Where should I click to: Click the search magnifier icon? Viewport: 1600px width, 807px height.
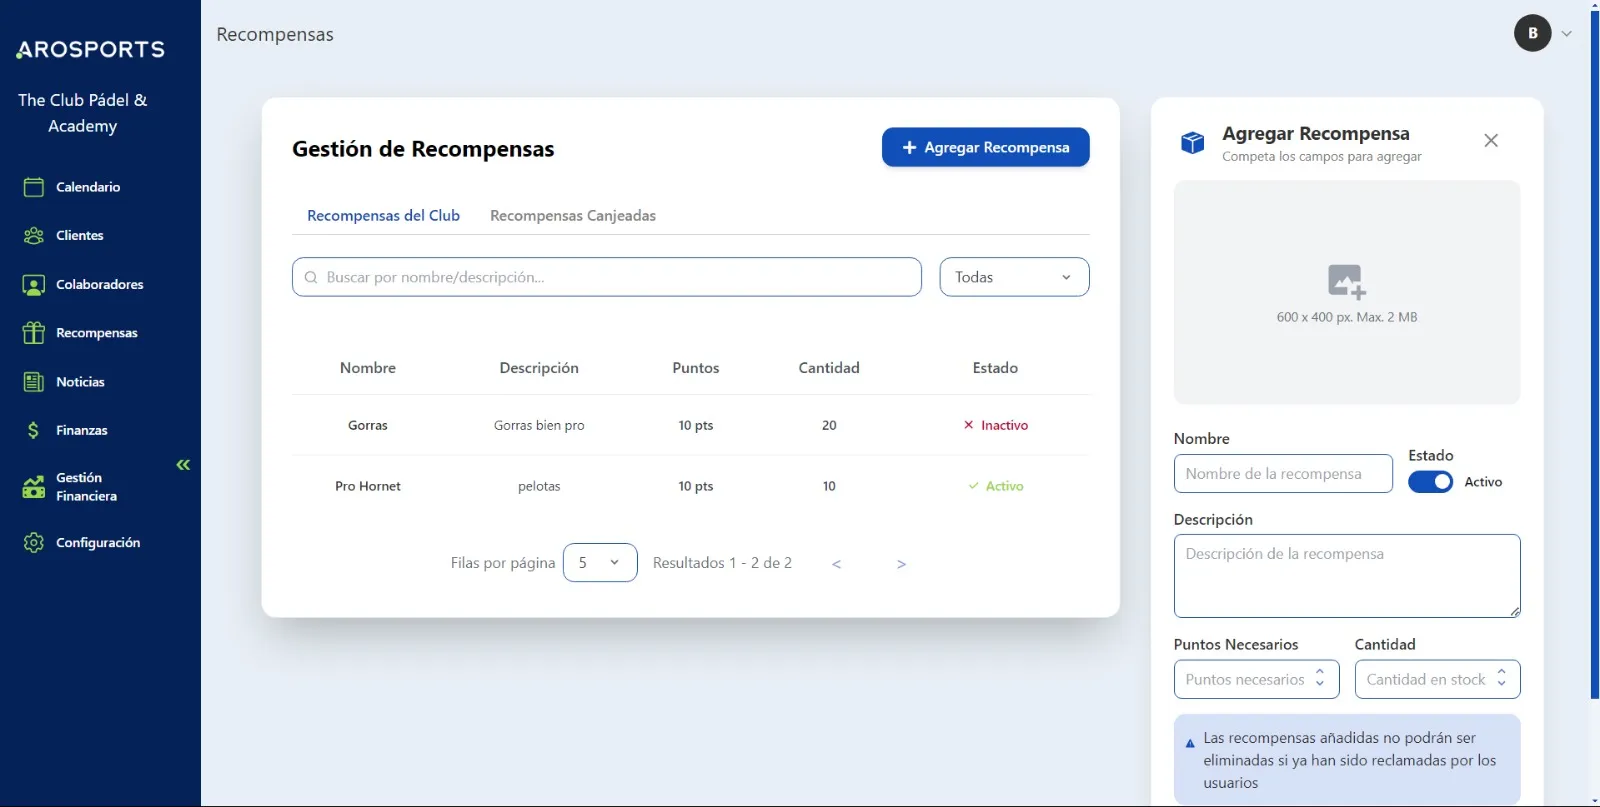coord(311,277)
